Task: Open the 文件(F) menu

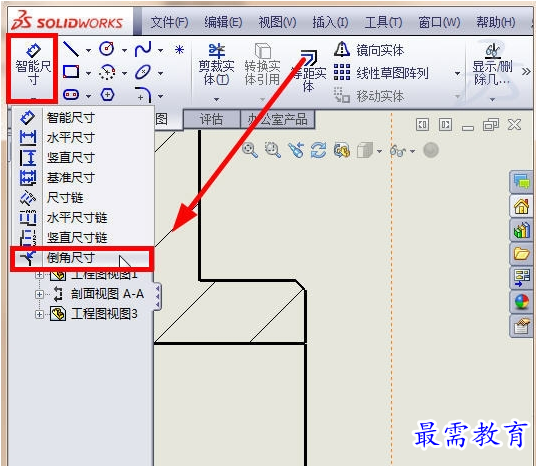Action: [170, 23]
